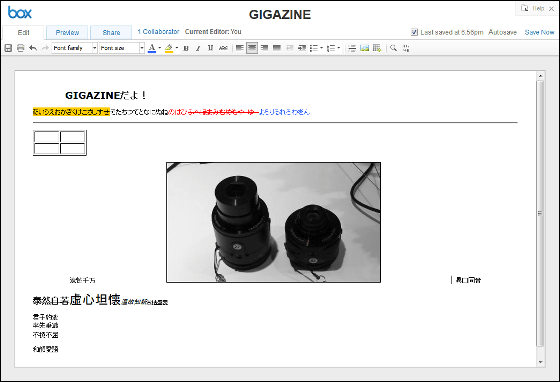Toggle the Autosave checkbox

pyautogui.click(x=414, y=32)
